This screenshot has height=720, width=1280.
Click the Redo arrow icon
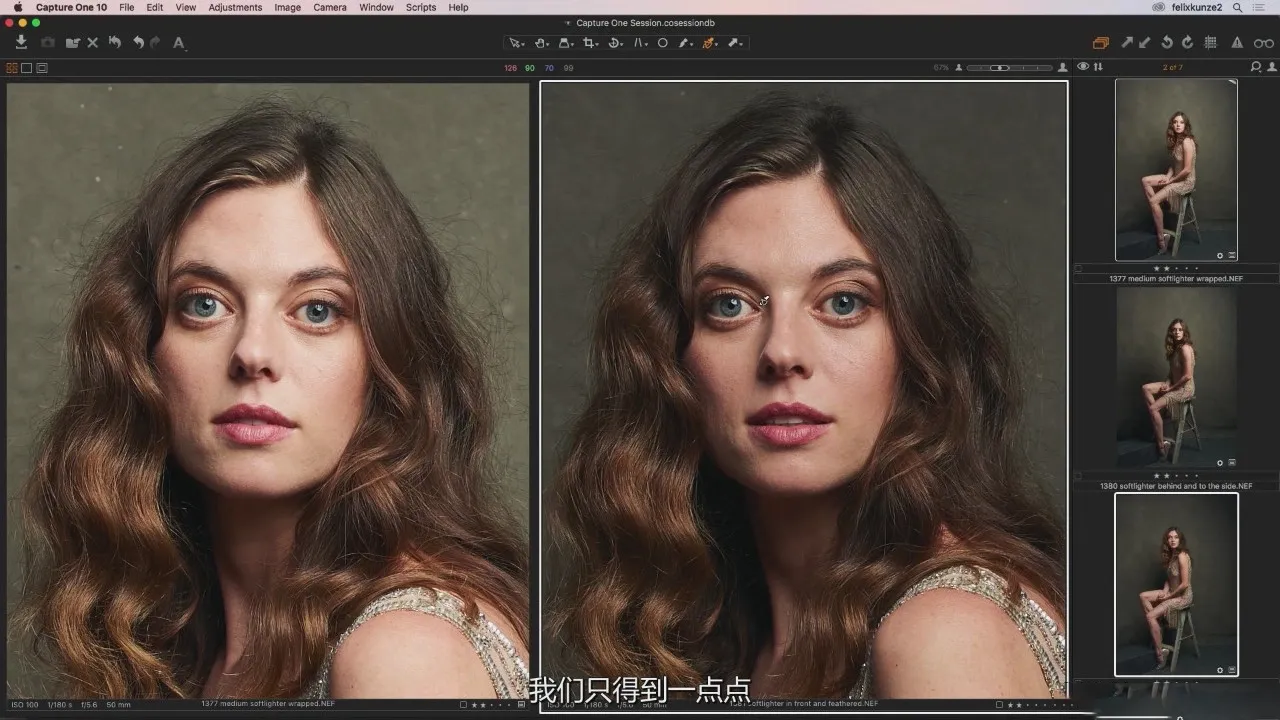[155, 42]
